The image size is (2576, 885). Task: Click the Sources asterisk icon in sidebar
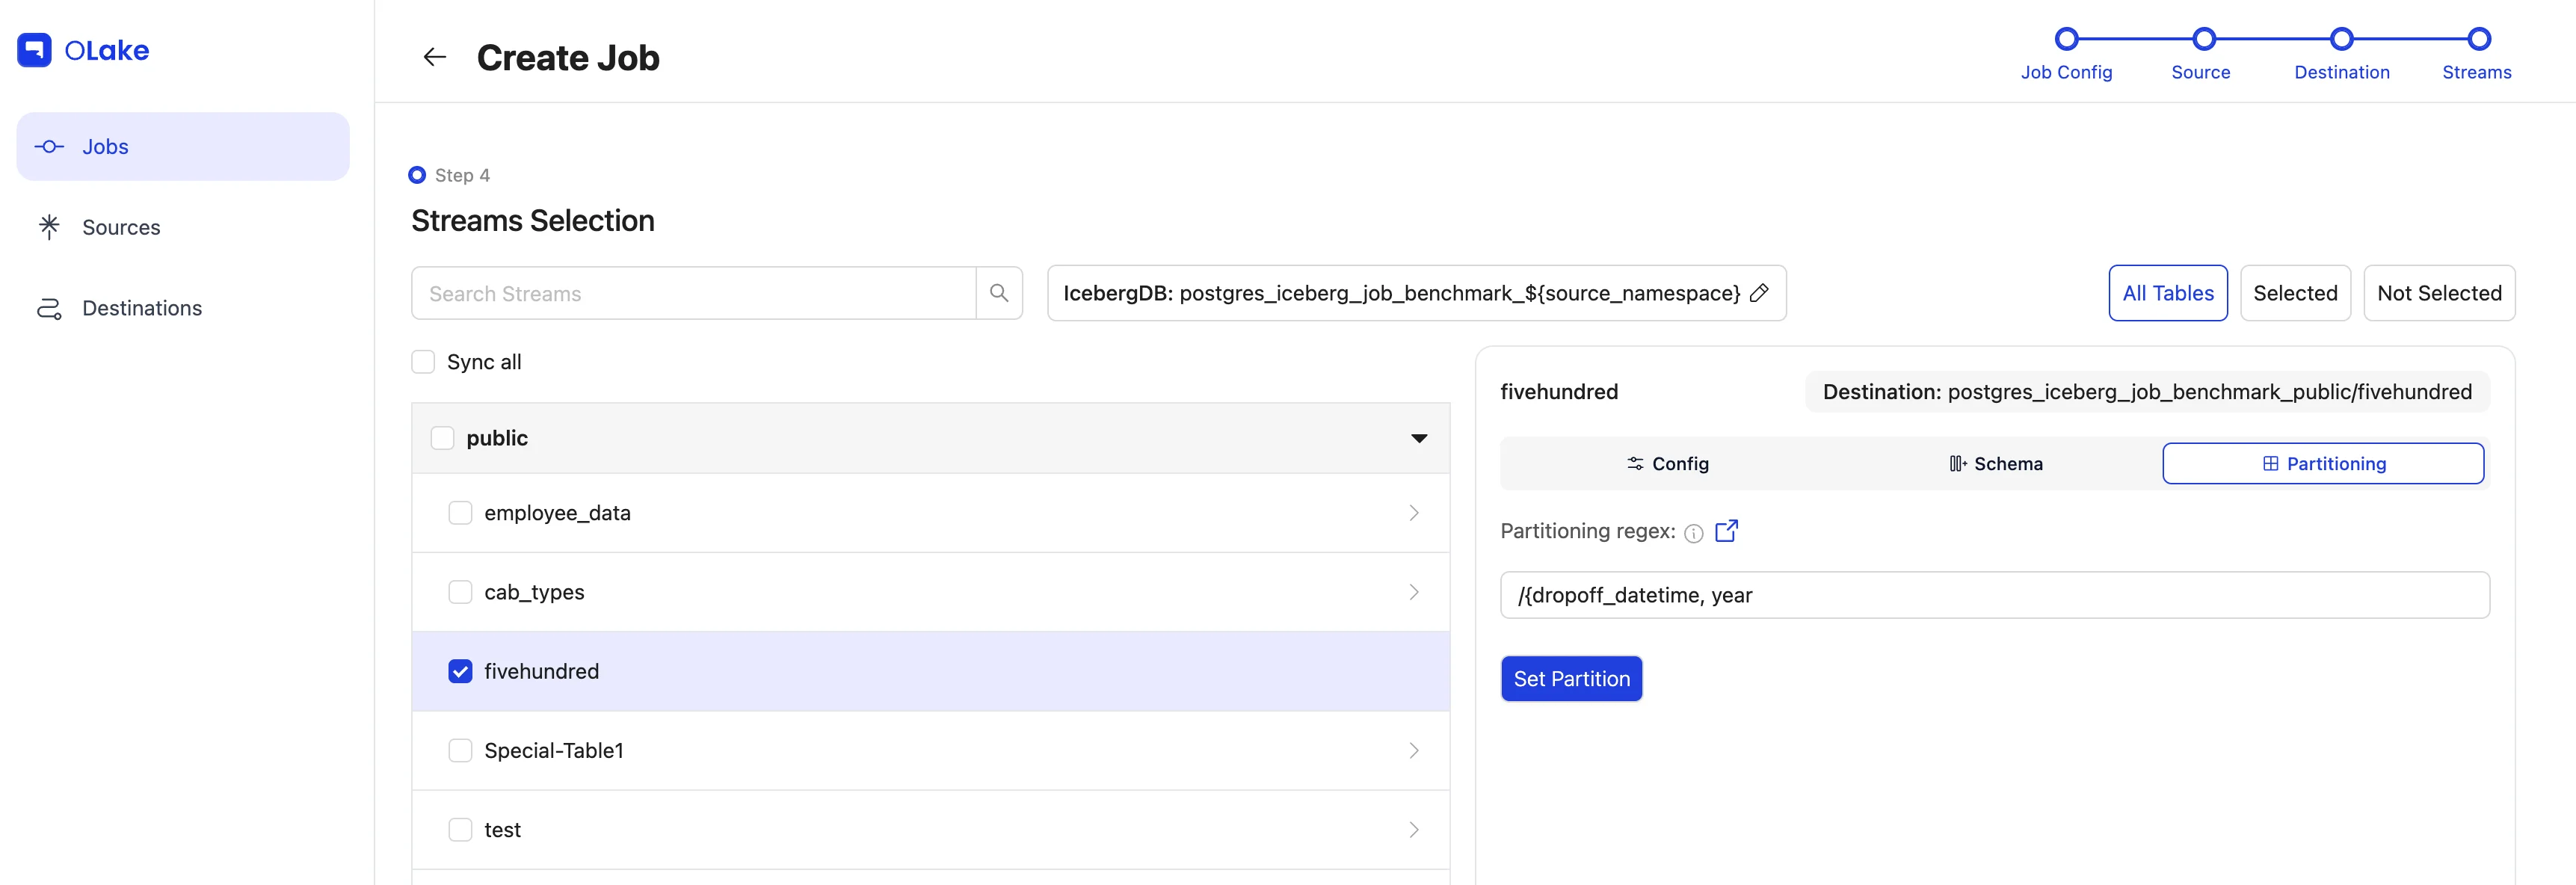[x=49, y=227]
